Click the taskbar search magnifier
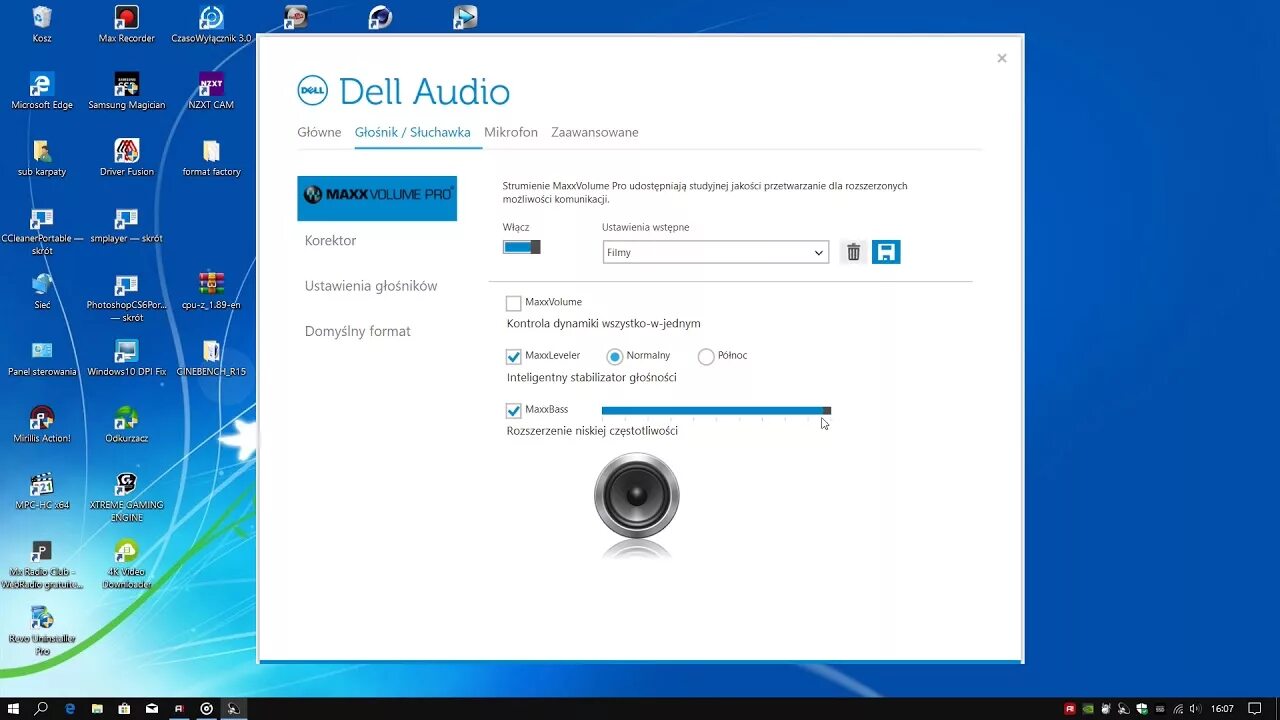 42,708
